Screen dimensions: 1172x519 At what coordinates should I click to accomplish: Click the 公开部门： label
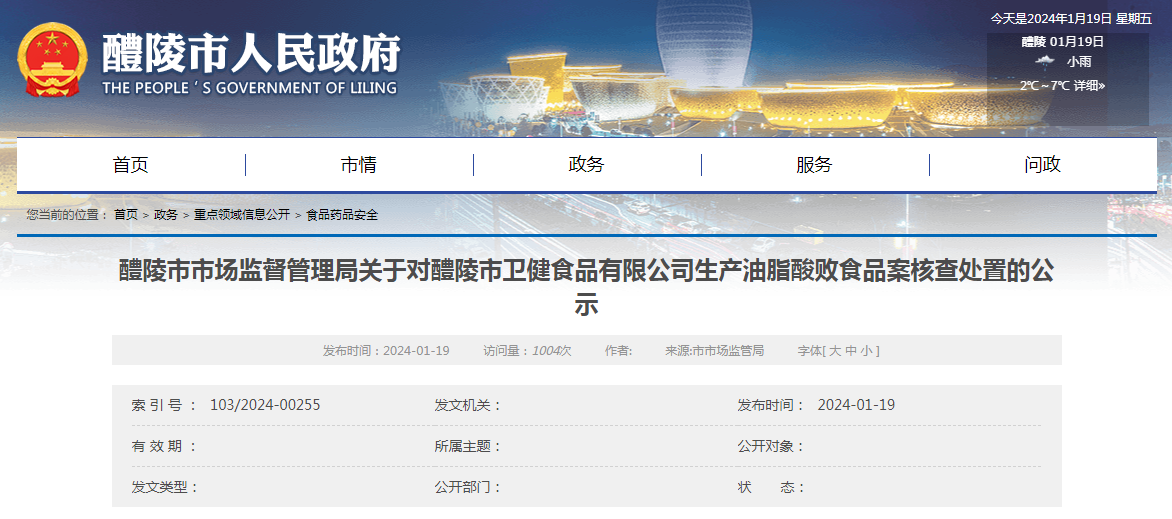pyautogui.click(x=468, y=488)
